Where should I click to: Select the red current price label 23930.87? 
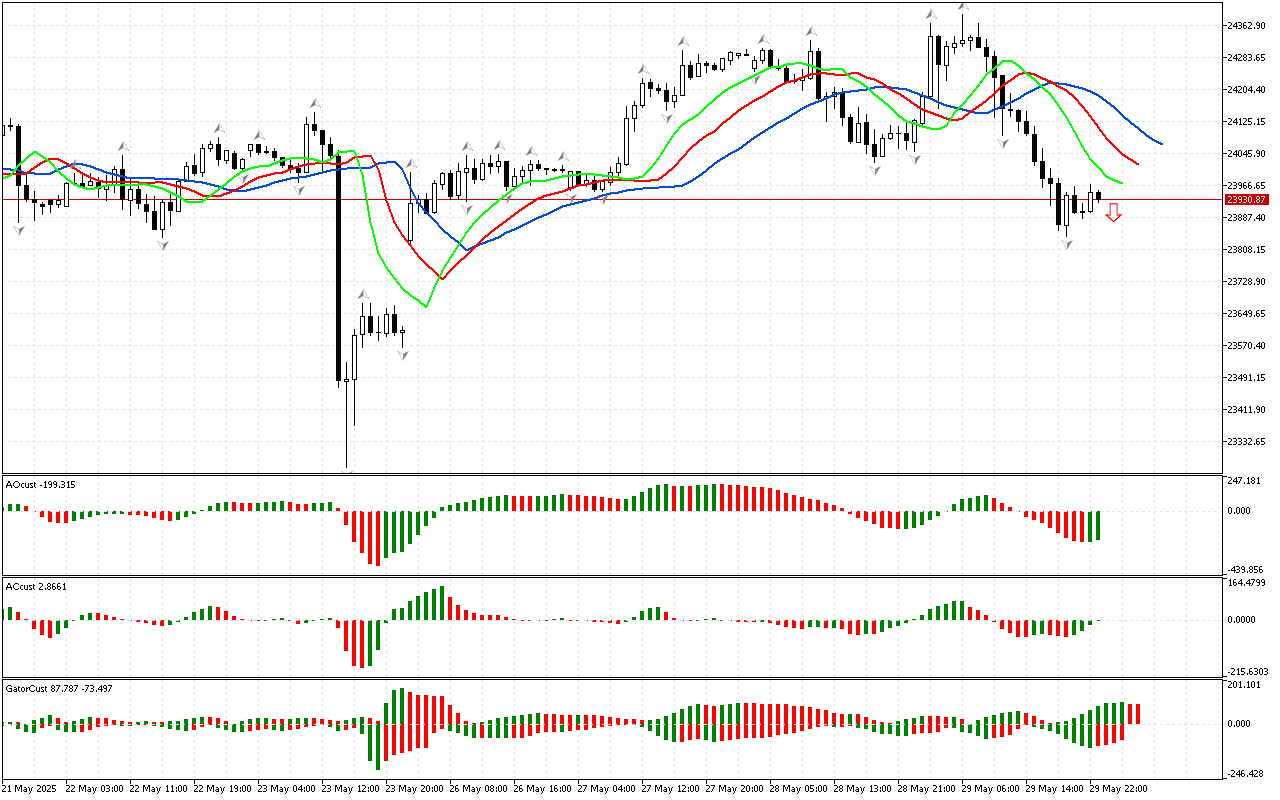[x=1246, y=200]
